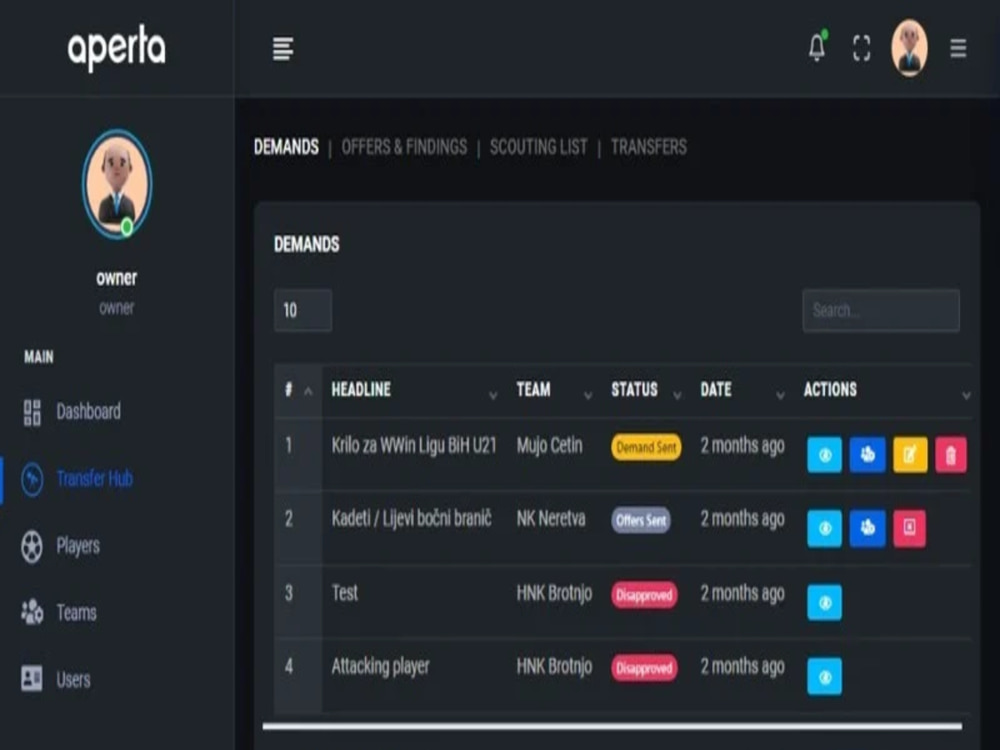Screen dimensions: 1000x750
Task: Open the notifications bell
Action: 817,47
